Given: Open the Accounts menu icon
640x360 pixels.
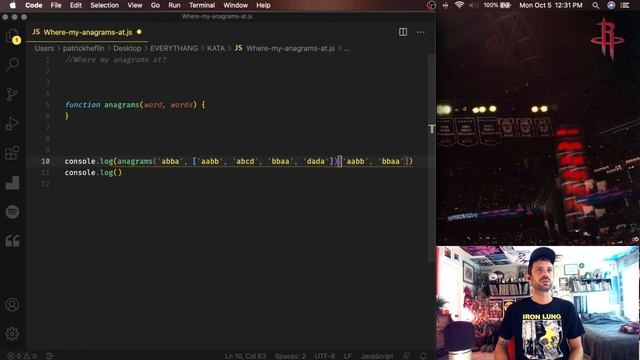Looking at the screenshot, I should click(x=12, y=304).
